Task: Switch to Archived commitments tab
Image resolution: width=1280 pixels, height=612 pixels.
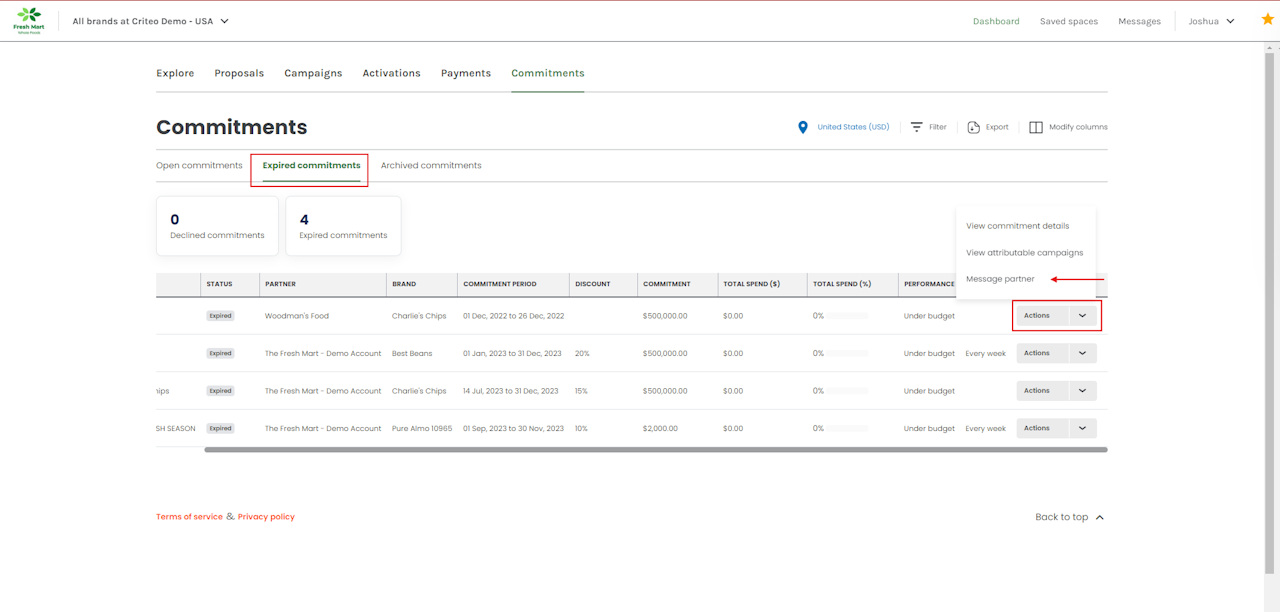Action: [431, 166]
